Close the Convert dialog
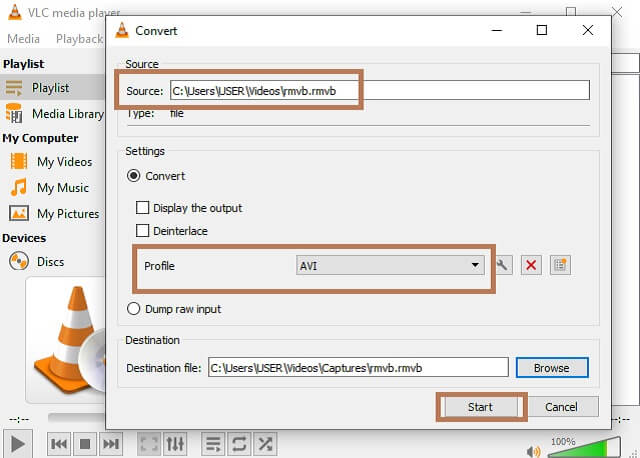640x458 pixels. [x=588, y=30]
